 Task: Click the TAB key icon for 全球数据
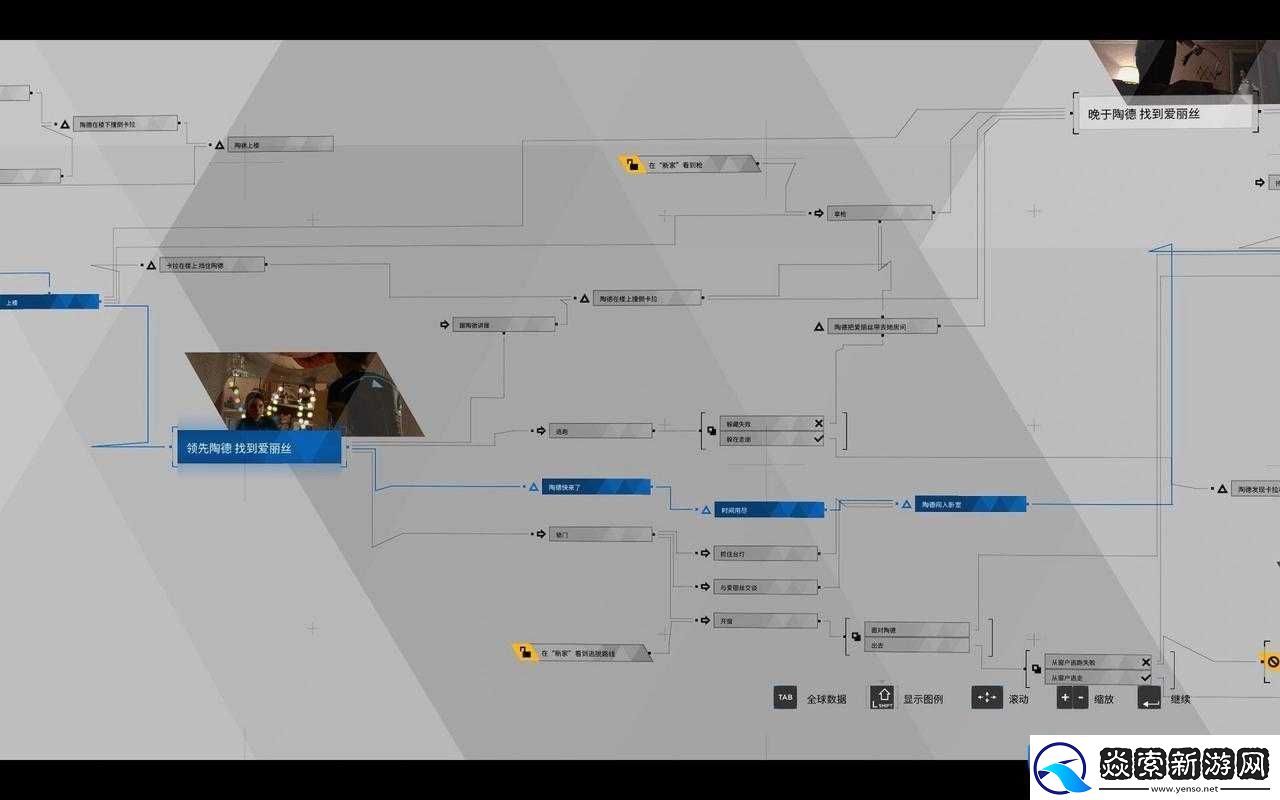(785, 697)
